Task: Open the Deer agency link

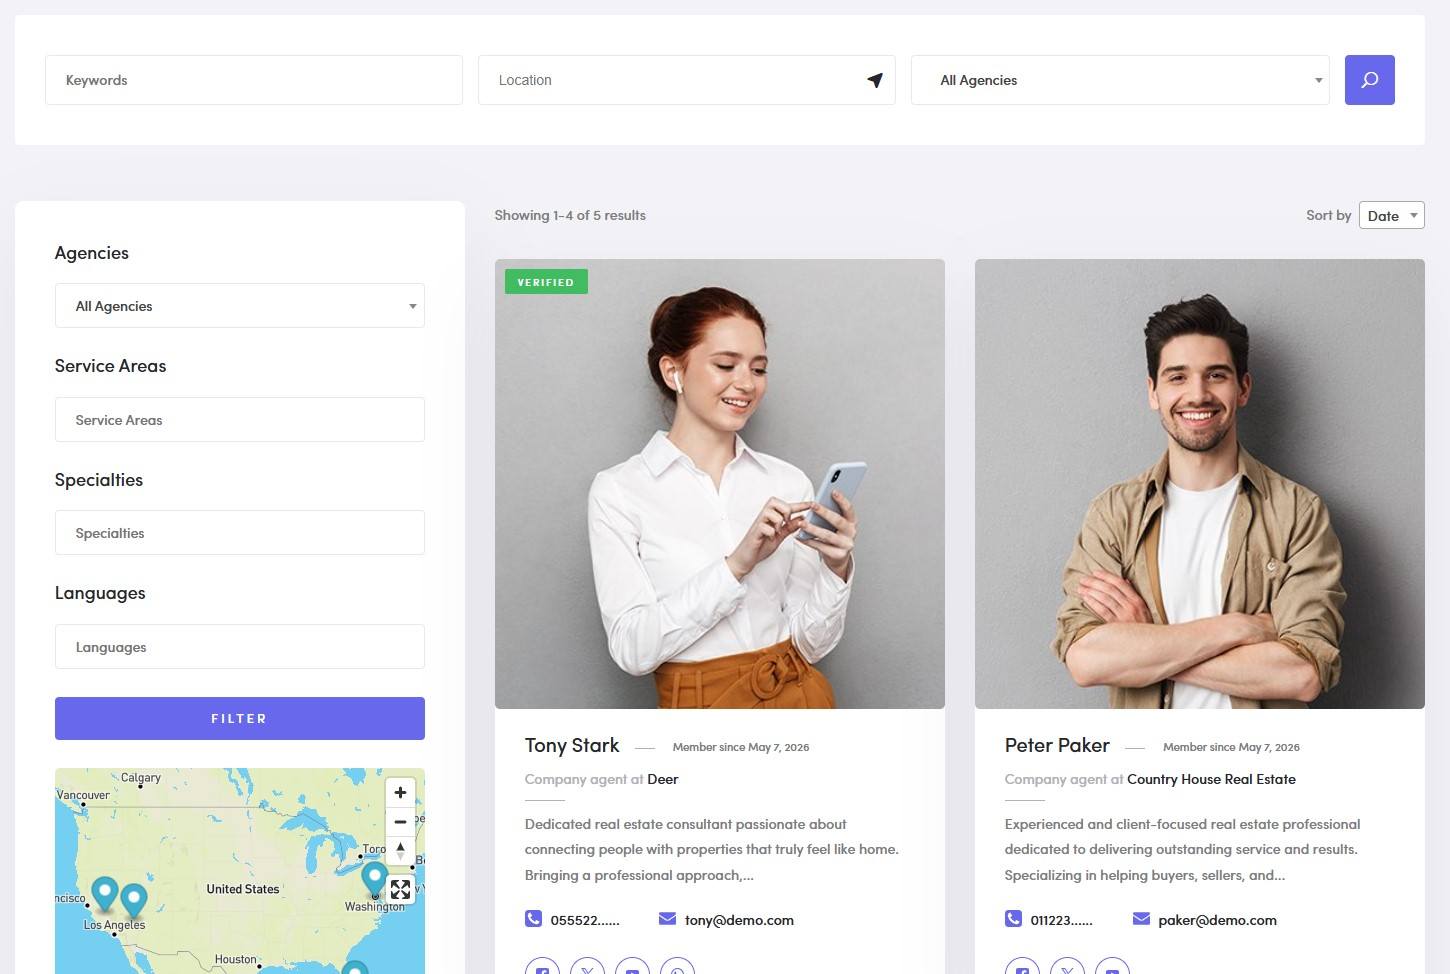Action: (662, 779)
